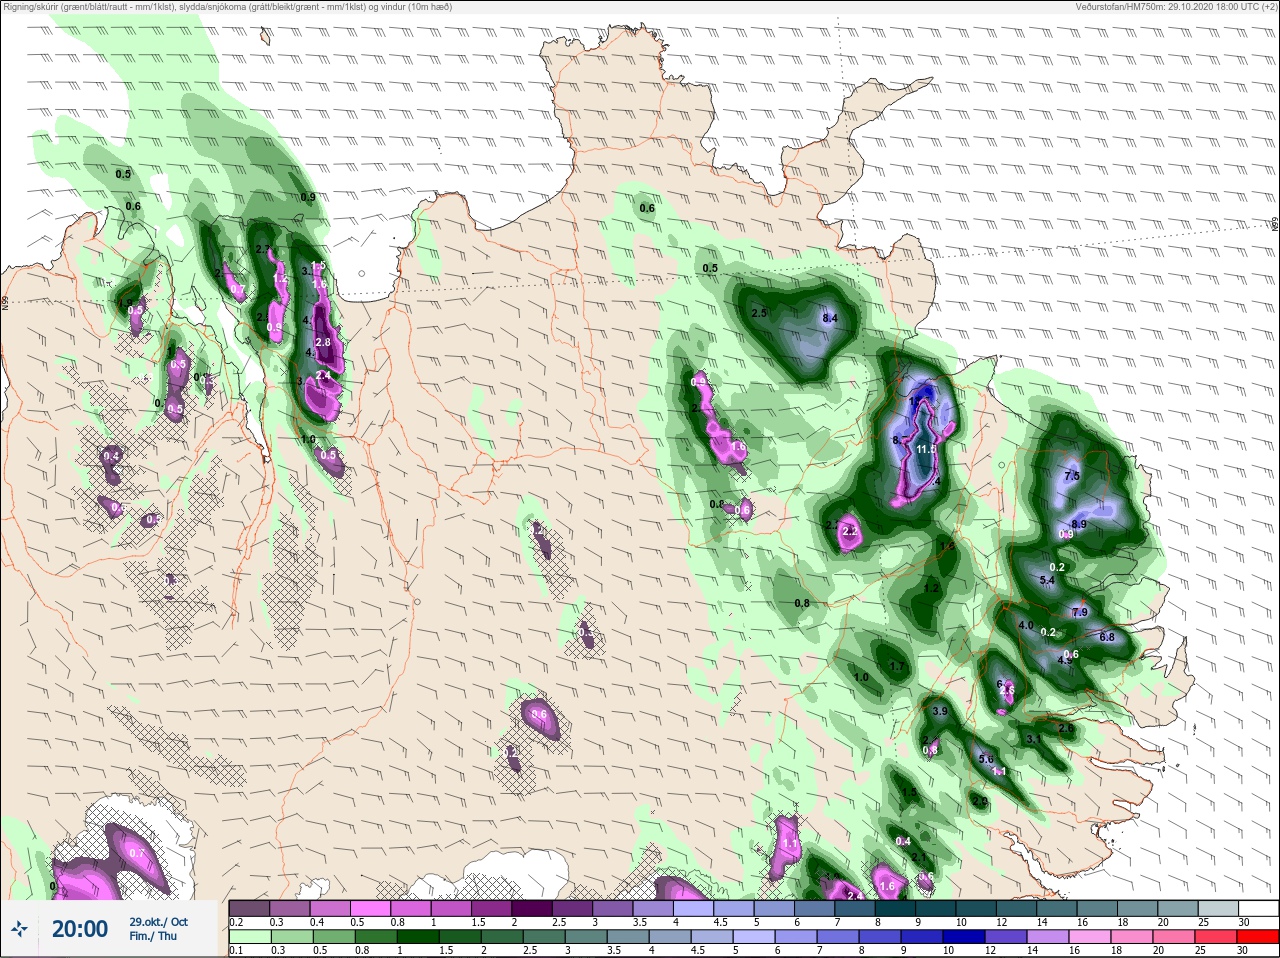The width and height of the screenshot is (1280, 958).
Task: Select the dark purple top-row swatch between 2 and 2.5
Action: (532, 908)
